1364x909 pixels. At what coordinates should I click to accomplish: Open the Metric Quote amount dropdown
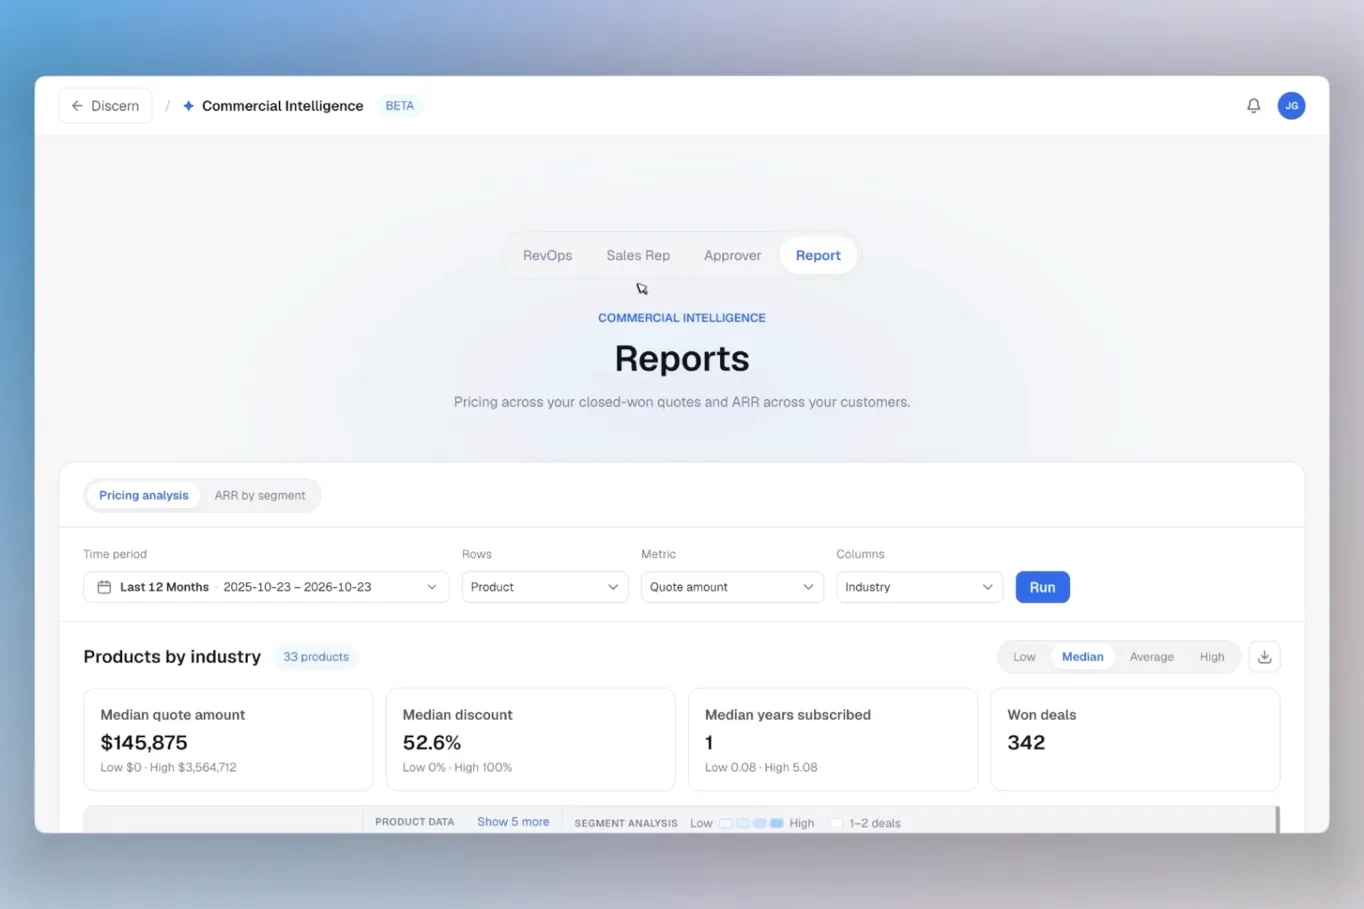coord(732,587)
